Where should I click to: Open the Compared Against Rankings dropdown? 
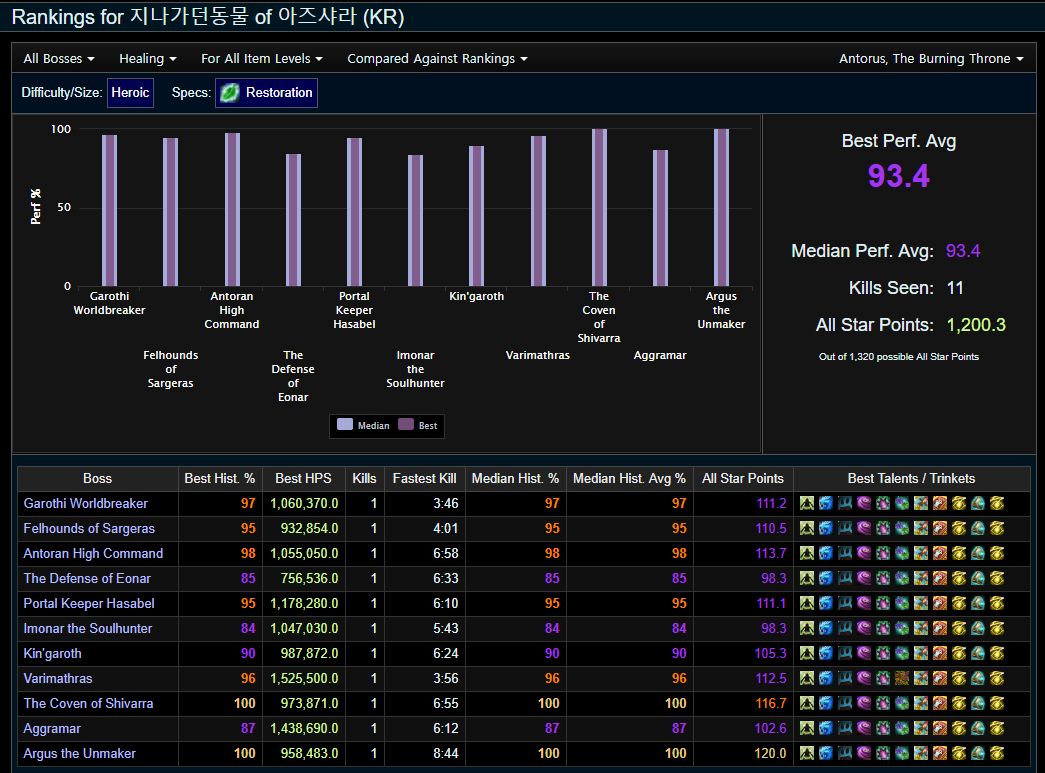pyautogui.click(x=437, y=59)
